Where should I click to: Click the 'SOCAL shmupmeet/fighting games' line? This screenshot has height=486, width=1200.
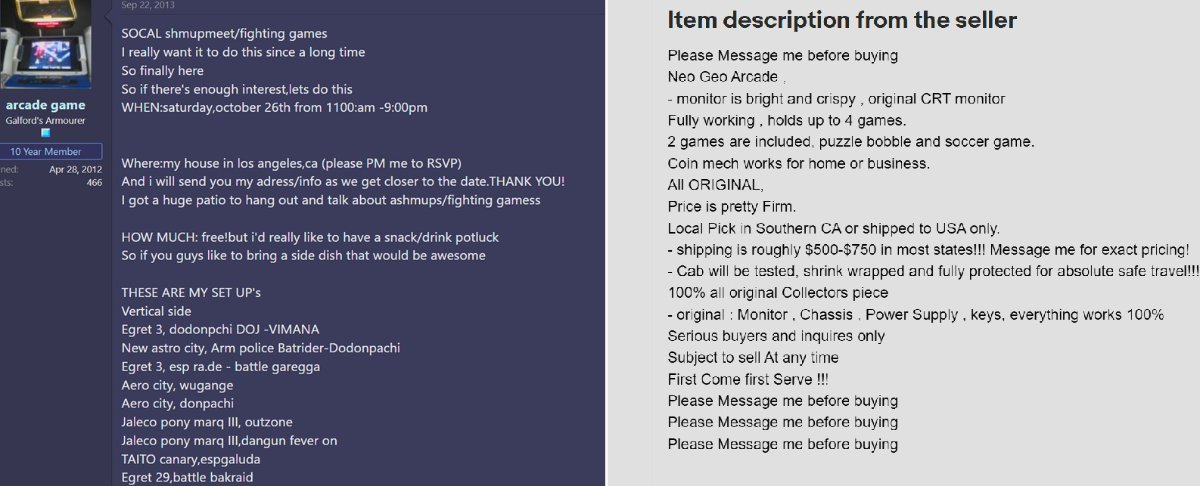[224, 33]
